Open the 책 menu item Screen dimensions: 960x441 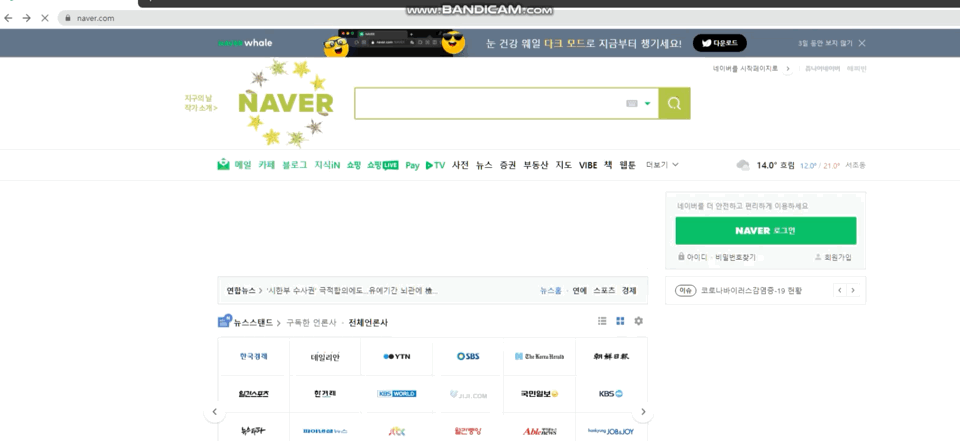(x=608, y=165)
